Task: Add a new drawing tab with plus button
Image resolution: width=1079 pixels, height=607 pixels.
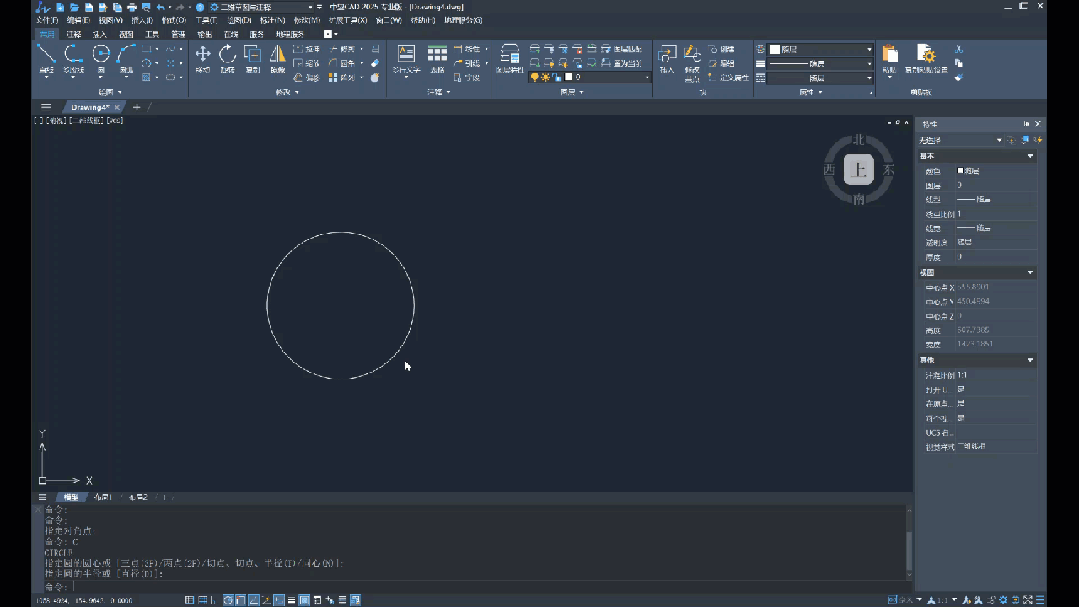Action: click(136, 107)
